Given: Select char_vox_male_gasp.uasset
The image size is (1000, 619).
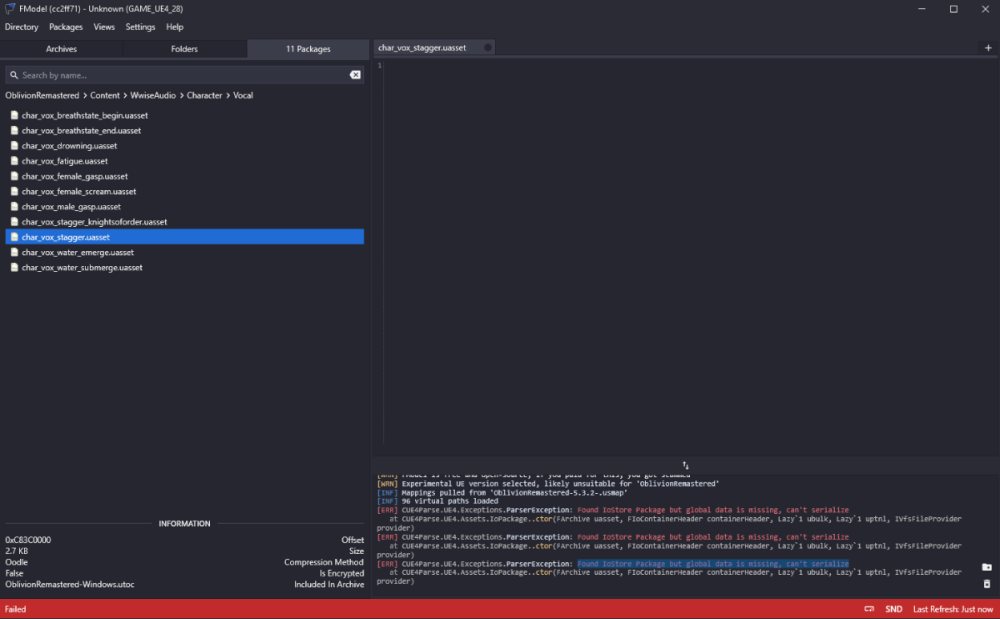Looking at the screenshot, I should (184, 207).
